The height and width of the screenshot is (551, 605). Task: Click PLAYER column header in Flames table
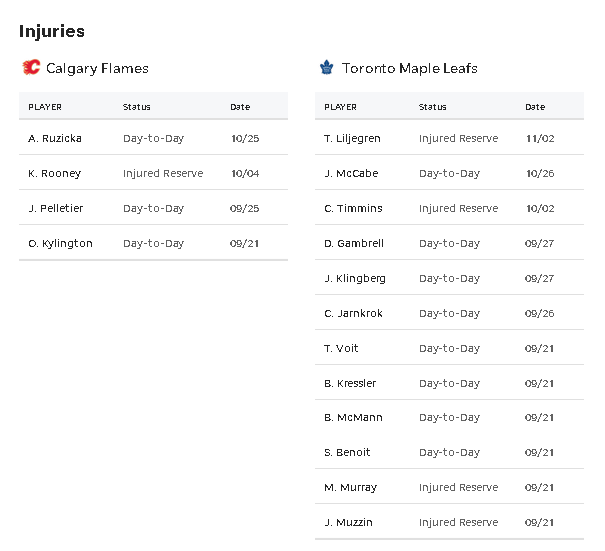click(x=45, y=107)
